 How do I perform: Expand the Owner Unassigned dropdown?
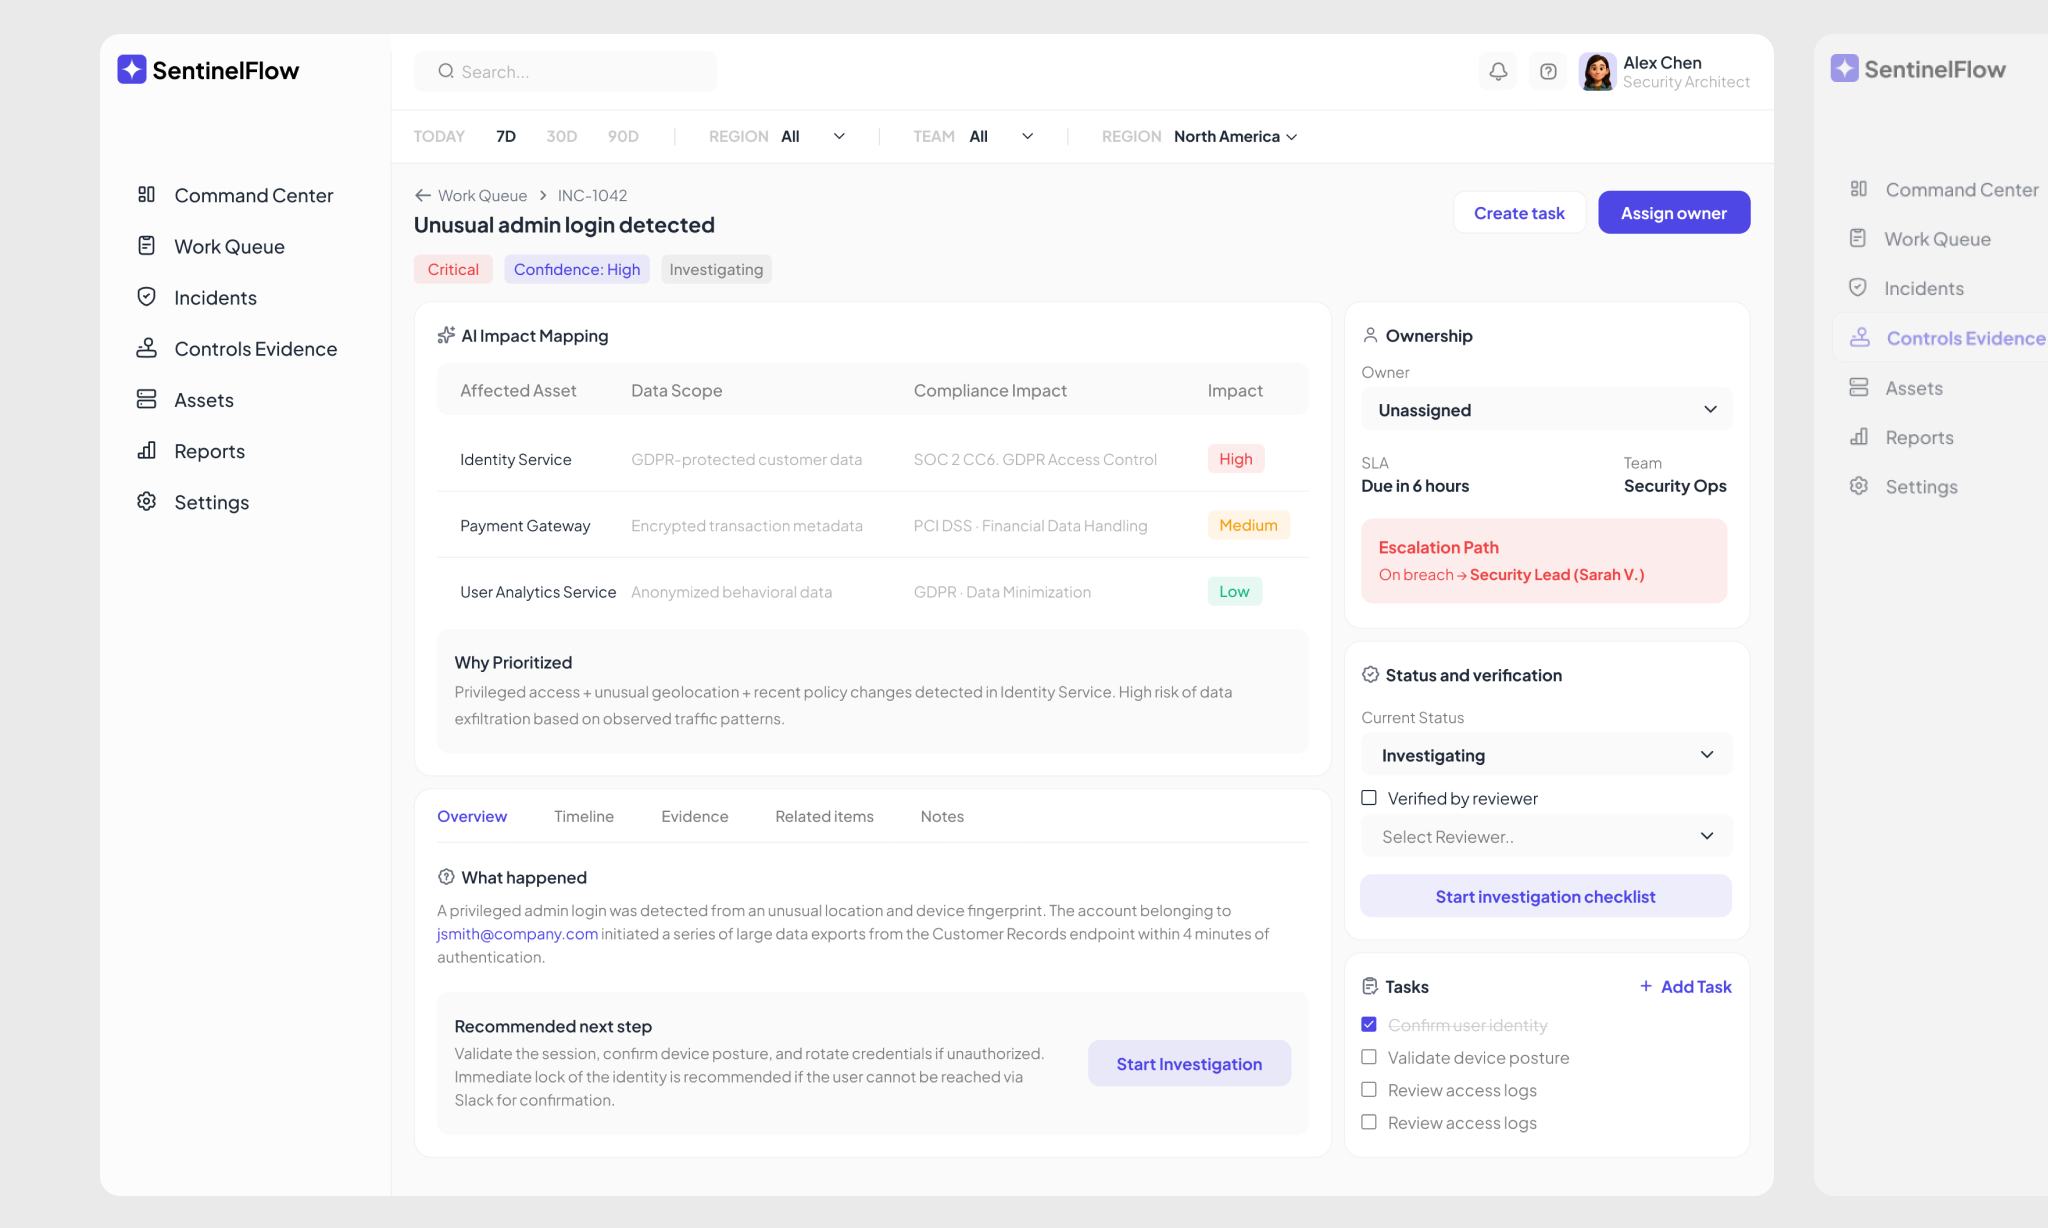1546,410
